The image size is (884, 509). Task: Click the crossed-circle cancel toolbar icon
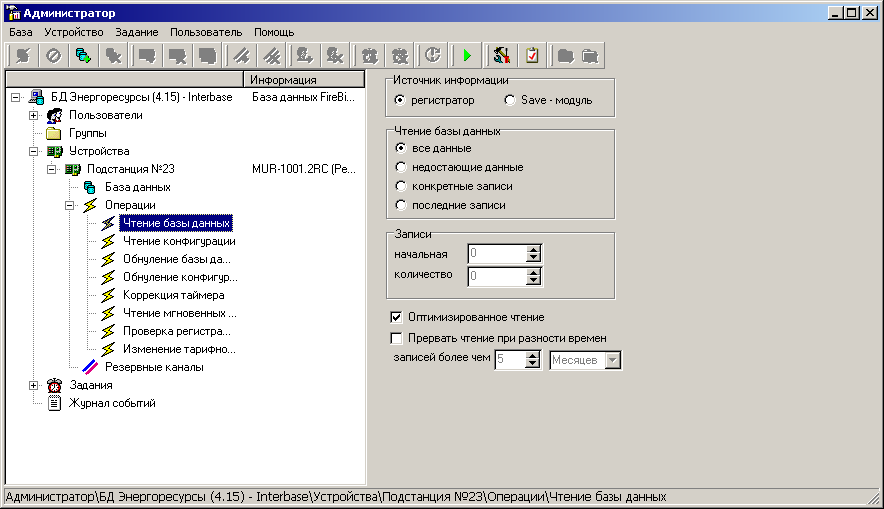(54, 55)
